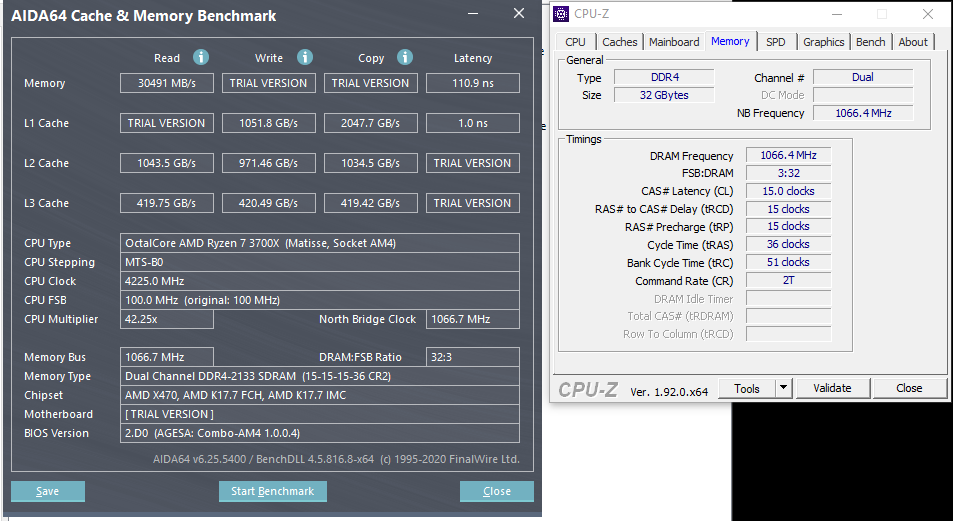Image resolution: width=953 pixels, height=521 pixels.
Task: Click the BIOS Version 2.D0 field
Action: click(320, 433)
